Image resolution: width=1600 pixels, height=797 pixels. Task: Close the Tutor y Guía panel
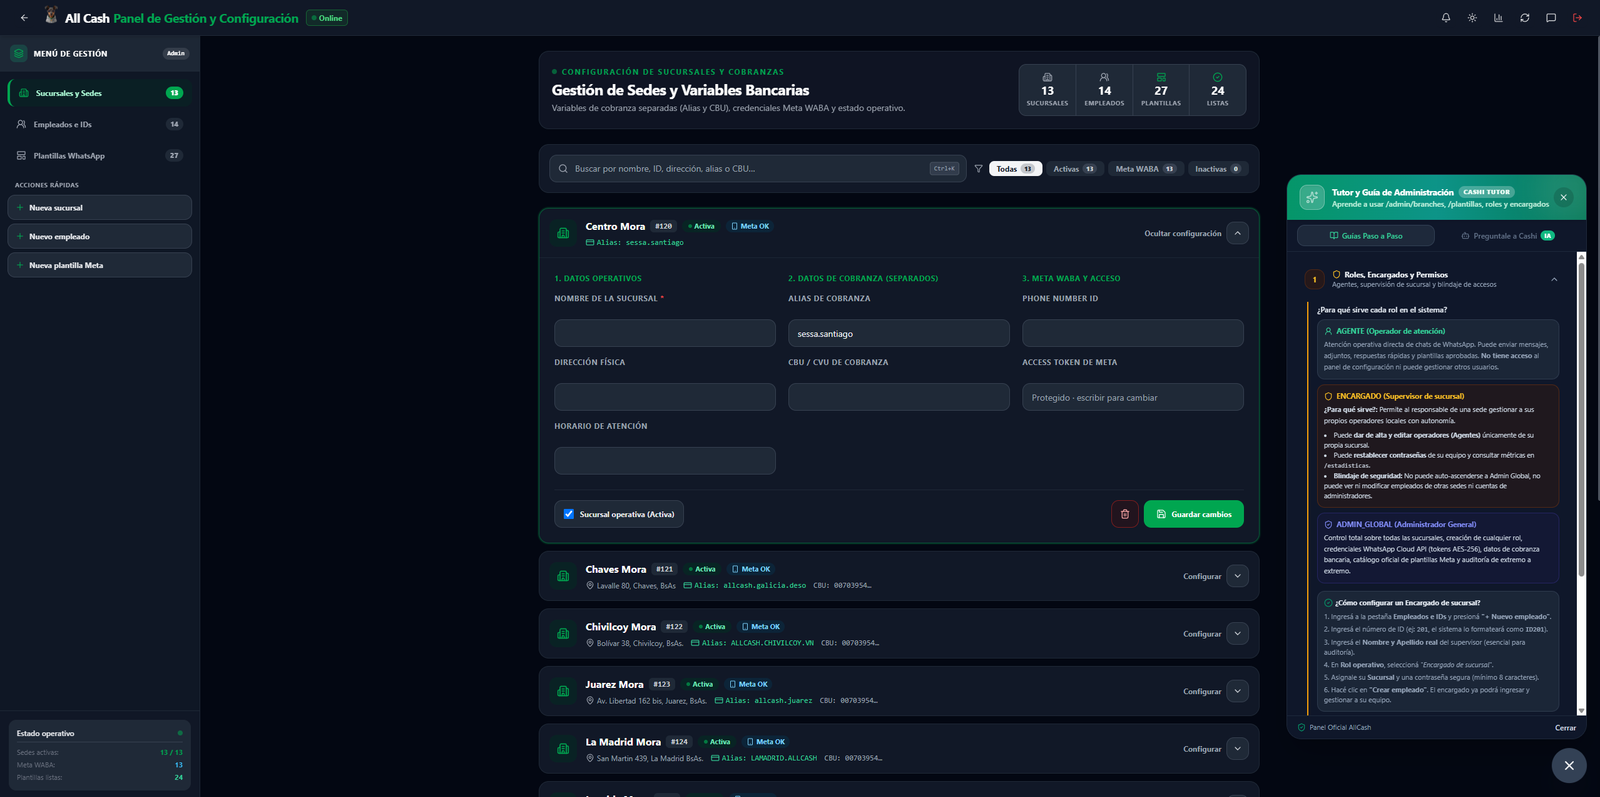pos(1564,197)
